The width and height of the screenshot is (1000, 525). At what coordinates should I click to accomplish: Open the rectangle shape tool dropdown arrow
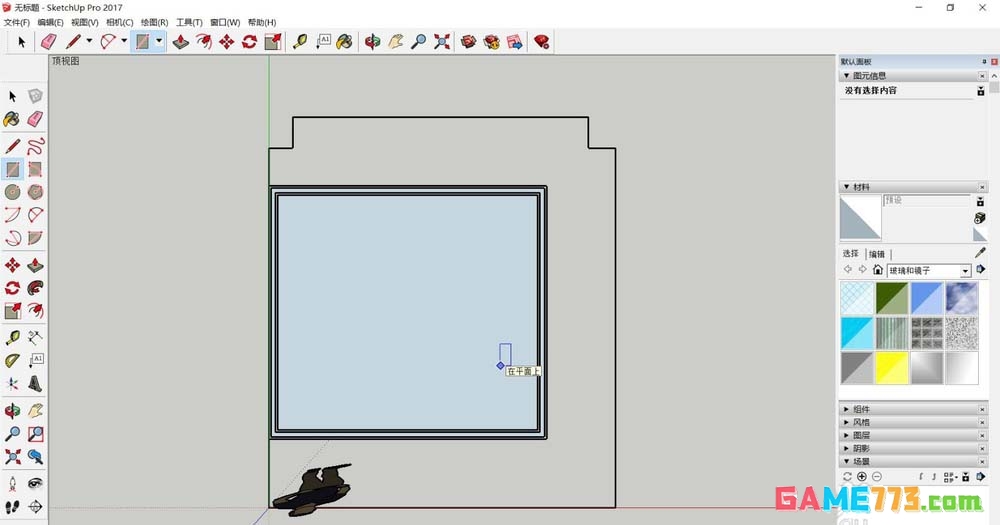pyautogui.click(x=159, y=42)
